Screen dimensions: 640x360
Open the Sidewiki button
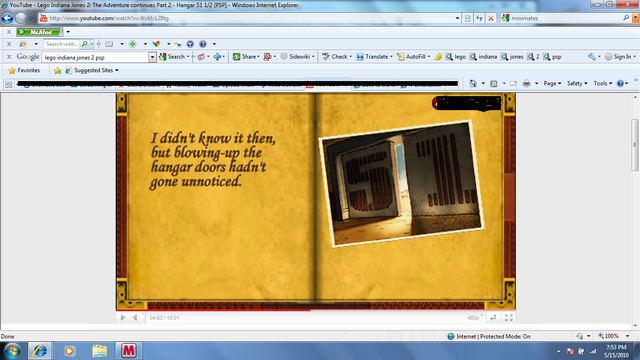(297, 57)
